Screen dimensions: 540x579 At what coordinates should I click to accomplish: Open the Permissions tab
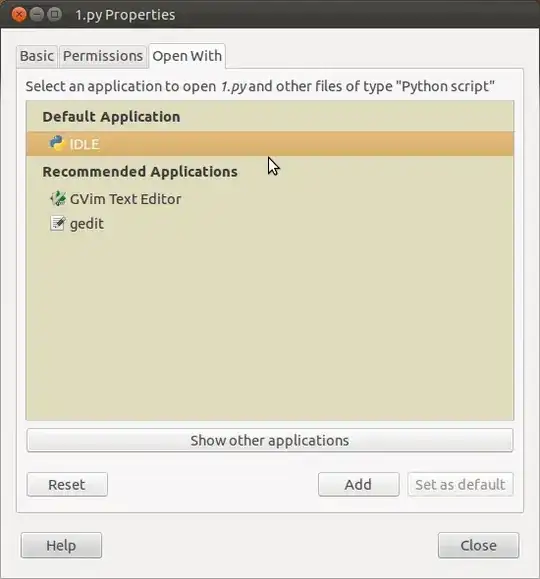coord(103,56)
